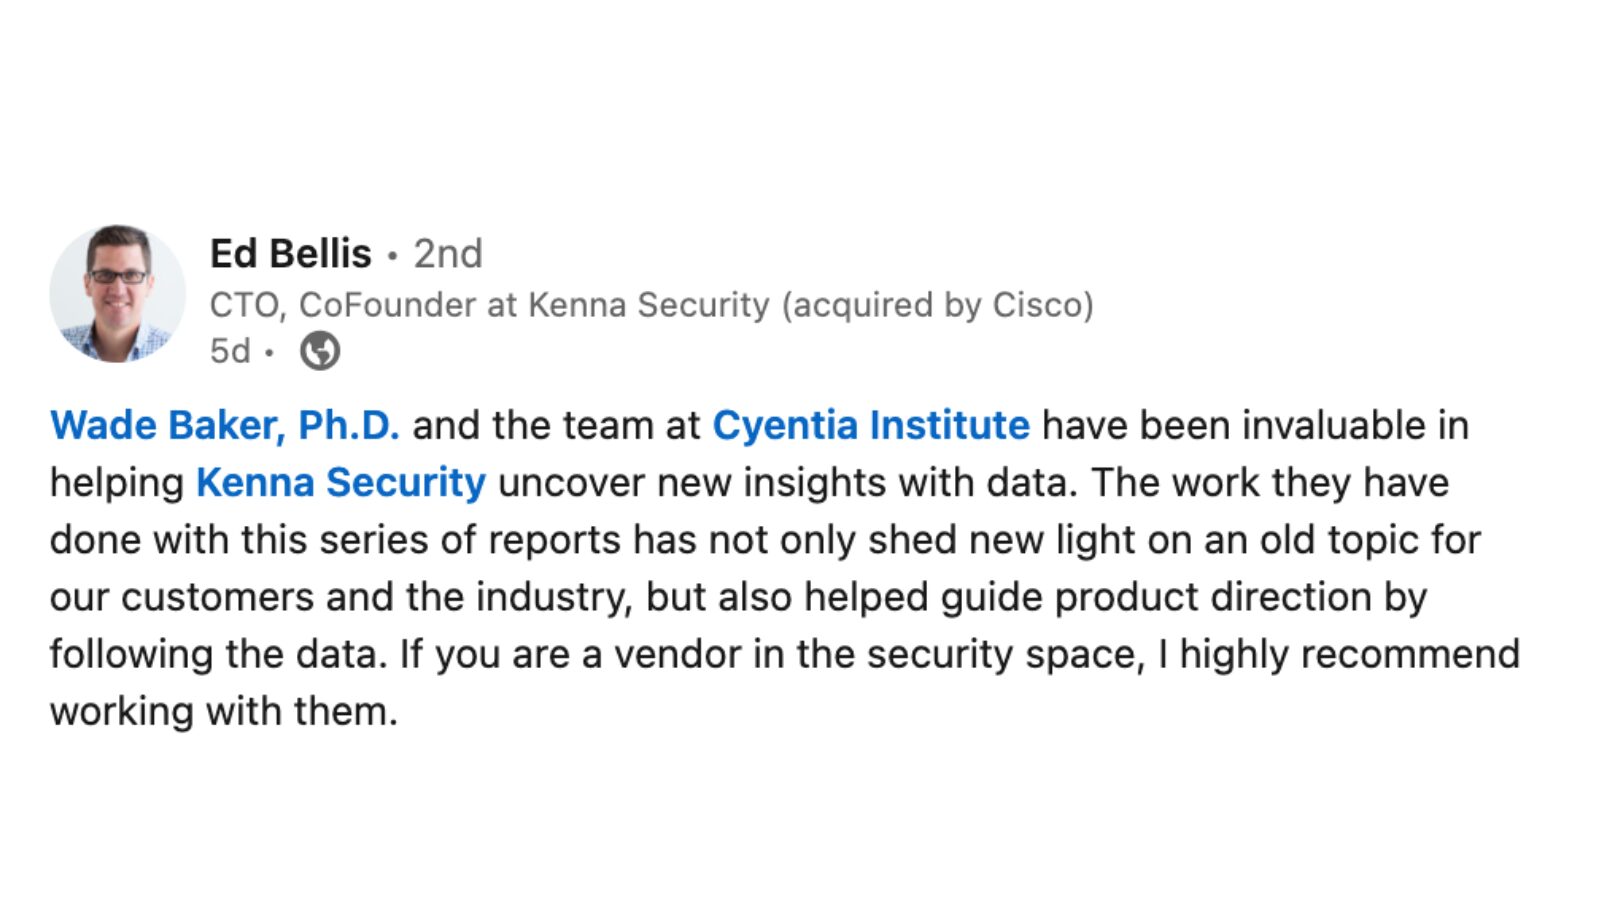Open the Cyentia Institute mention link
1600x900 pixels.
point(870,425)
